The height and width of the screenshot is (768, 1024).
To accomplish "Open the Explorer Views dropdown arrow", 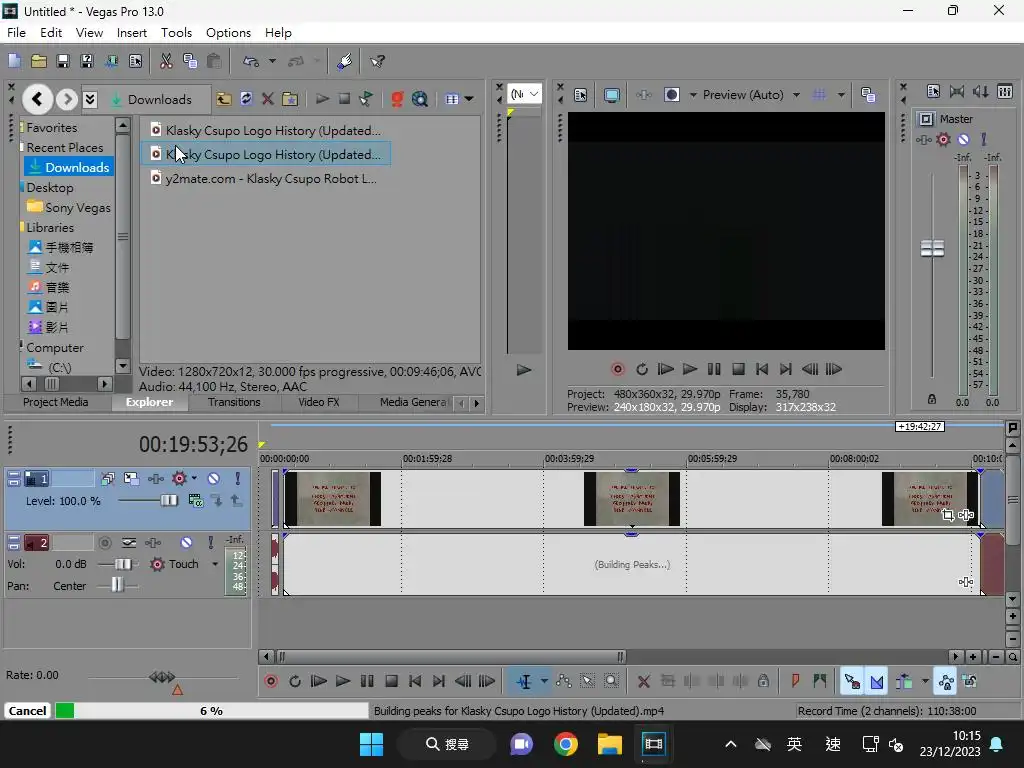I will [x=469, y=99].
